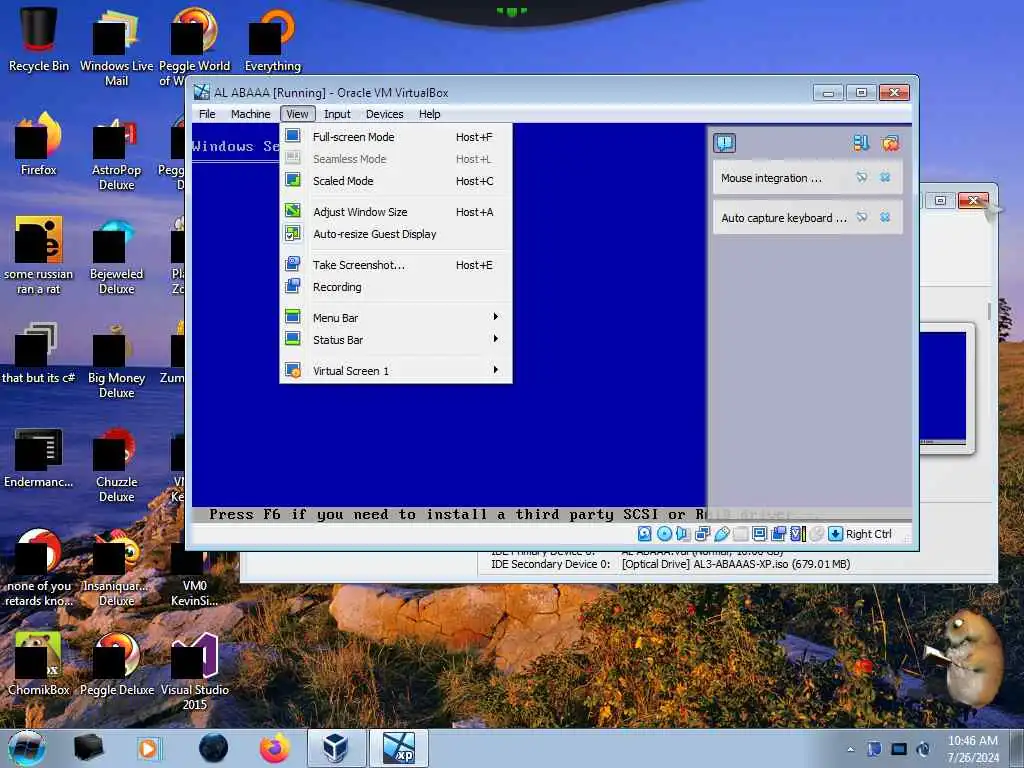Screen dimensions: 1024x768
Task: Click AL3-ABAAAS-XP.iso optical drive text
Action: point(736,564)
